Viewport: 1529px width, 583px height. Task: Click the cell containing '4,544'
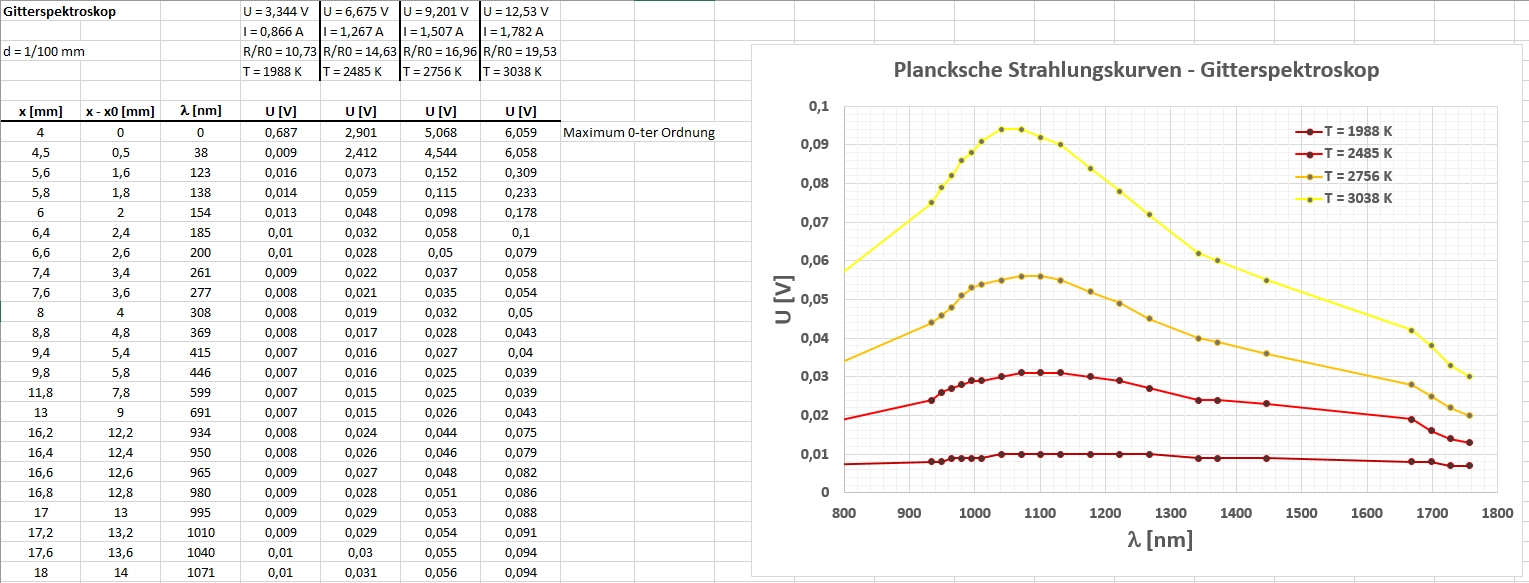(440, 152)
